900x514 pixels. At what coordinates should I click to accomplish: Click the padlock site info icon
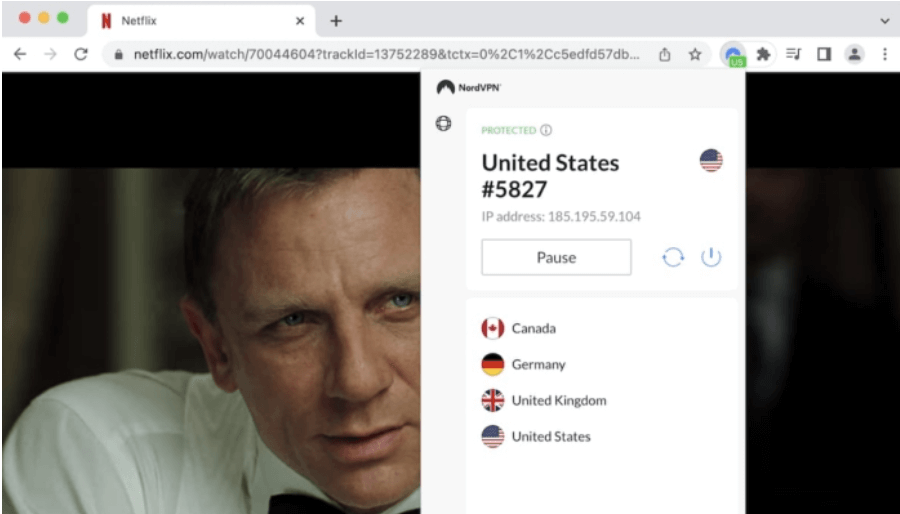click(119, 54)
